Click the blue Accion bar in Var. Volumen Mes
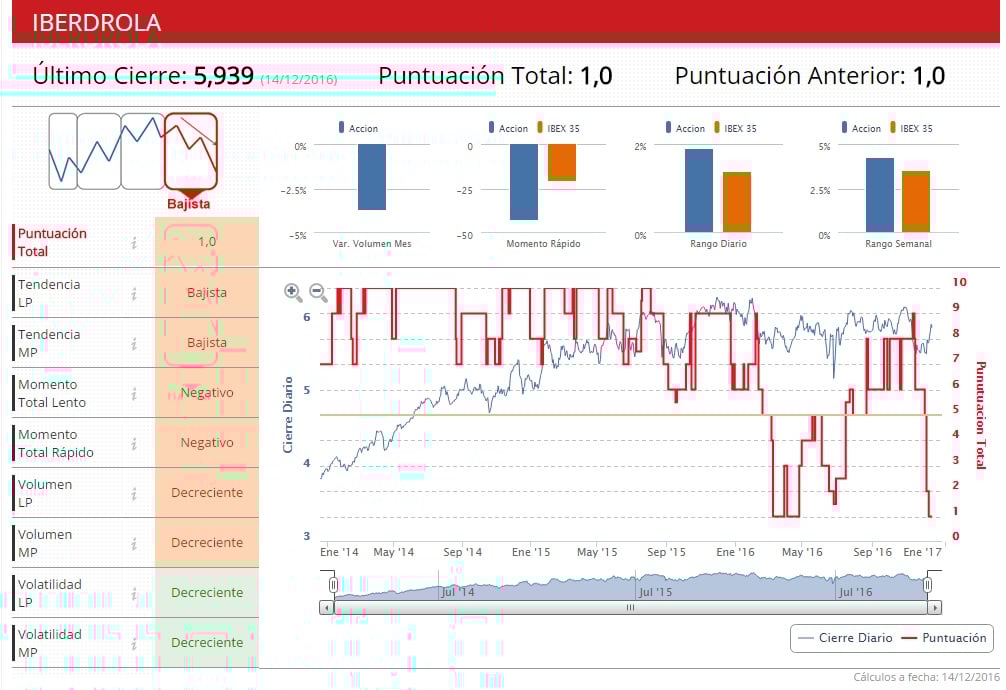The image size is (1006, 690). coord(371,177)
